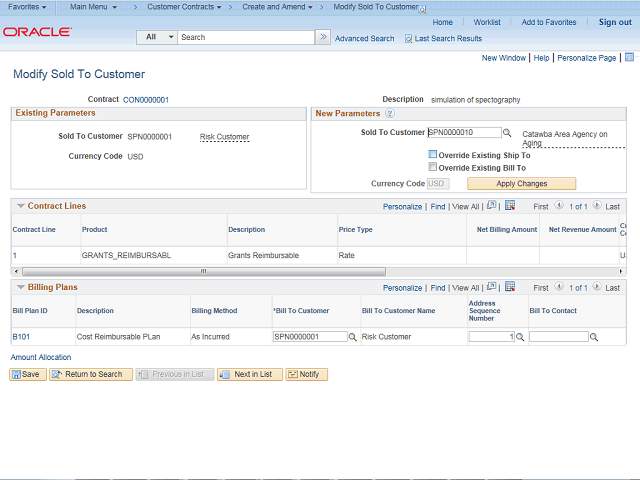Open Advanced Search
This screenshot has height=480, width=640.
(364, 39)
